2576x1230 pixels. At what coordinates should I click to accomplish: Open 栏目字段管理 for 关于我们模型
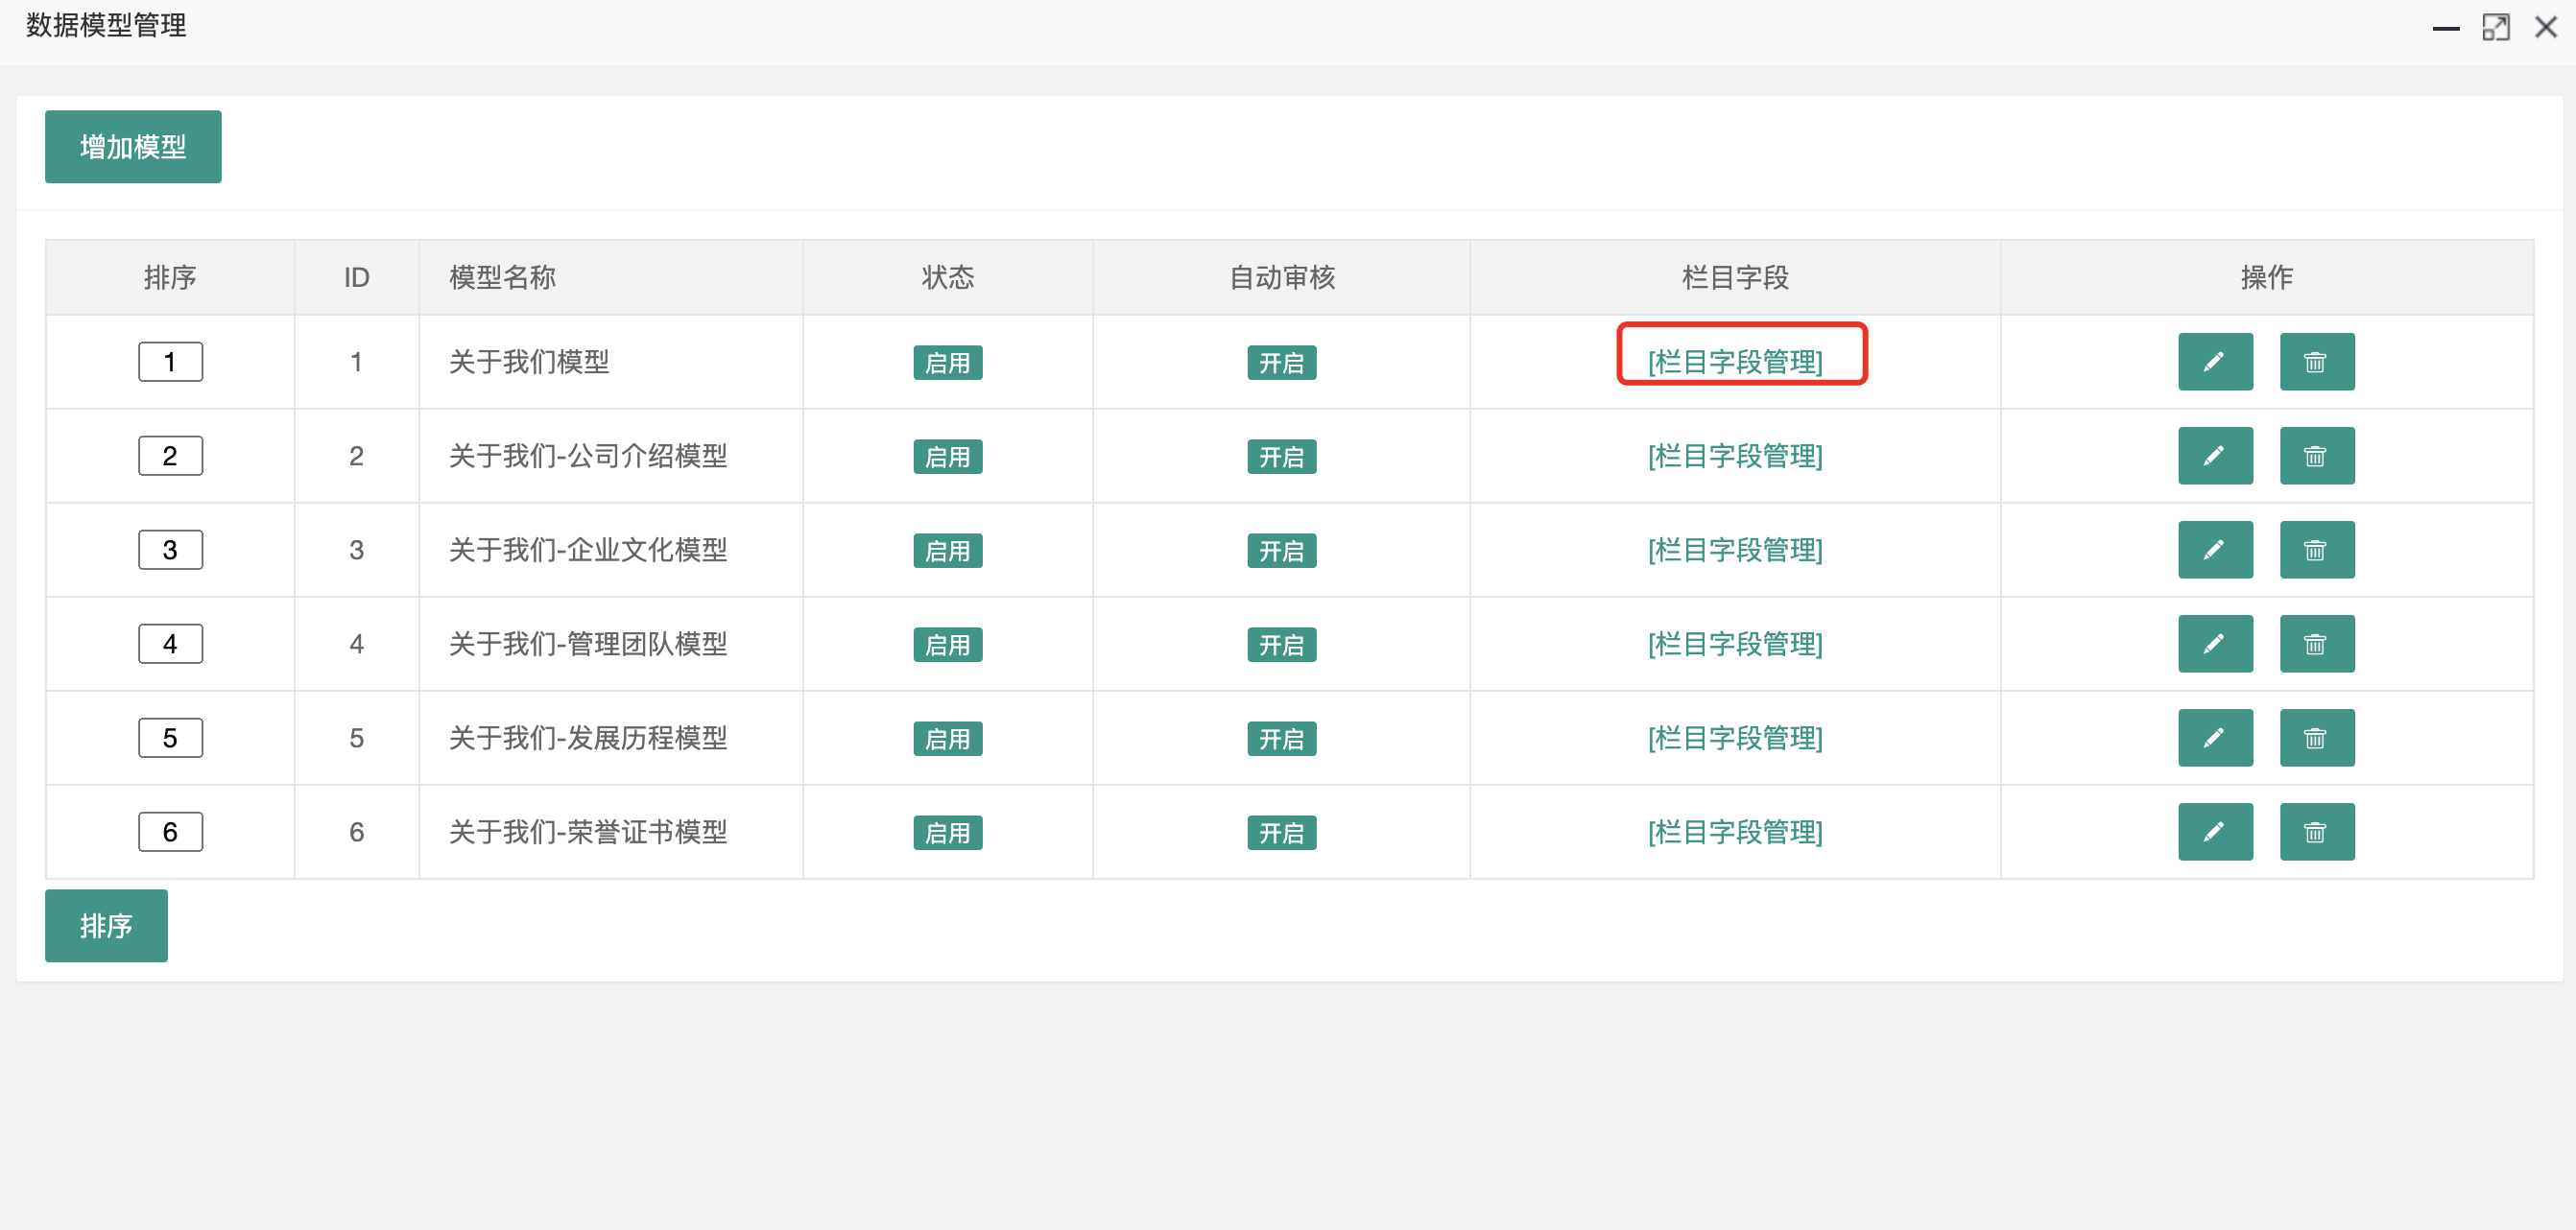point(1735,362)
